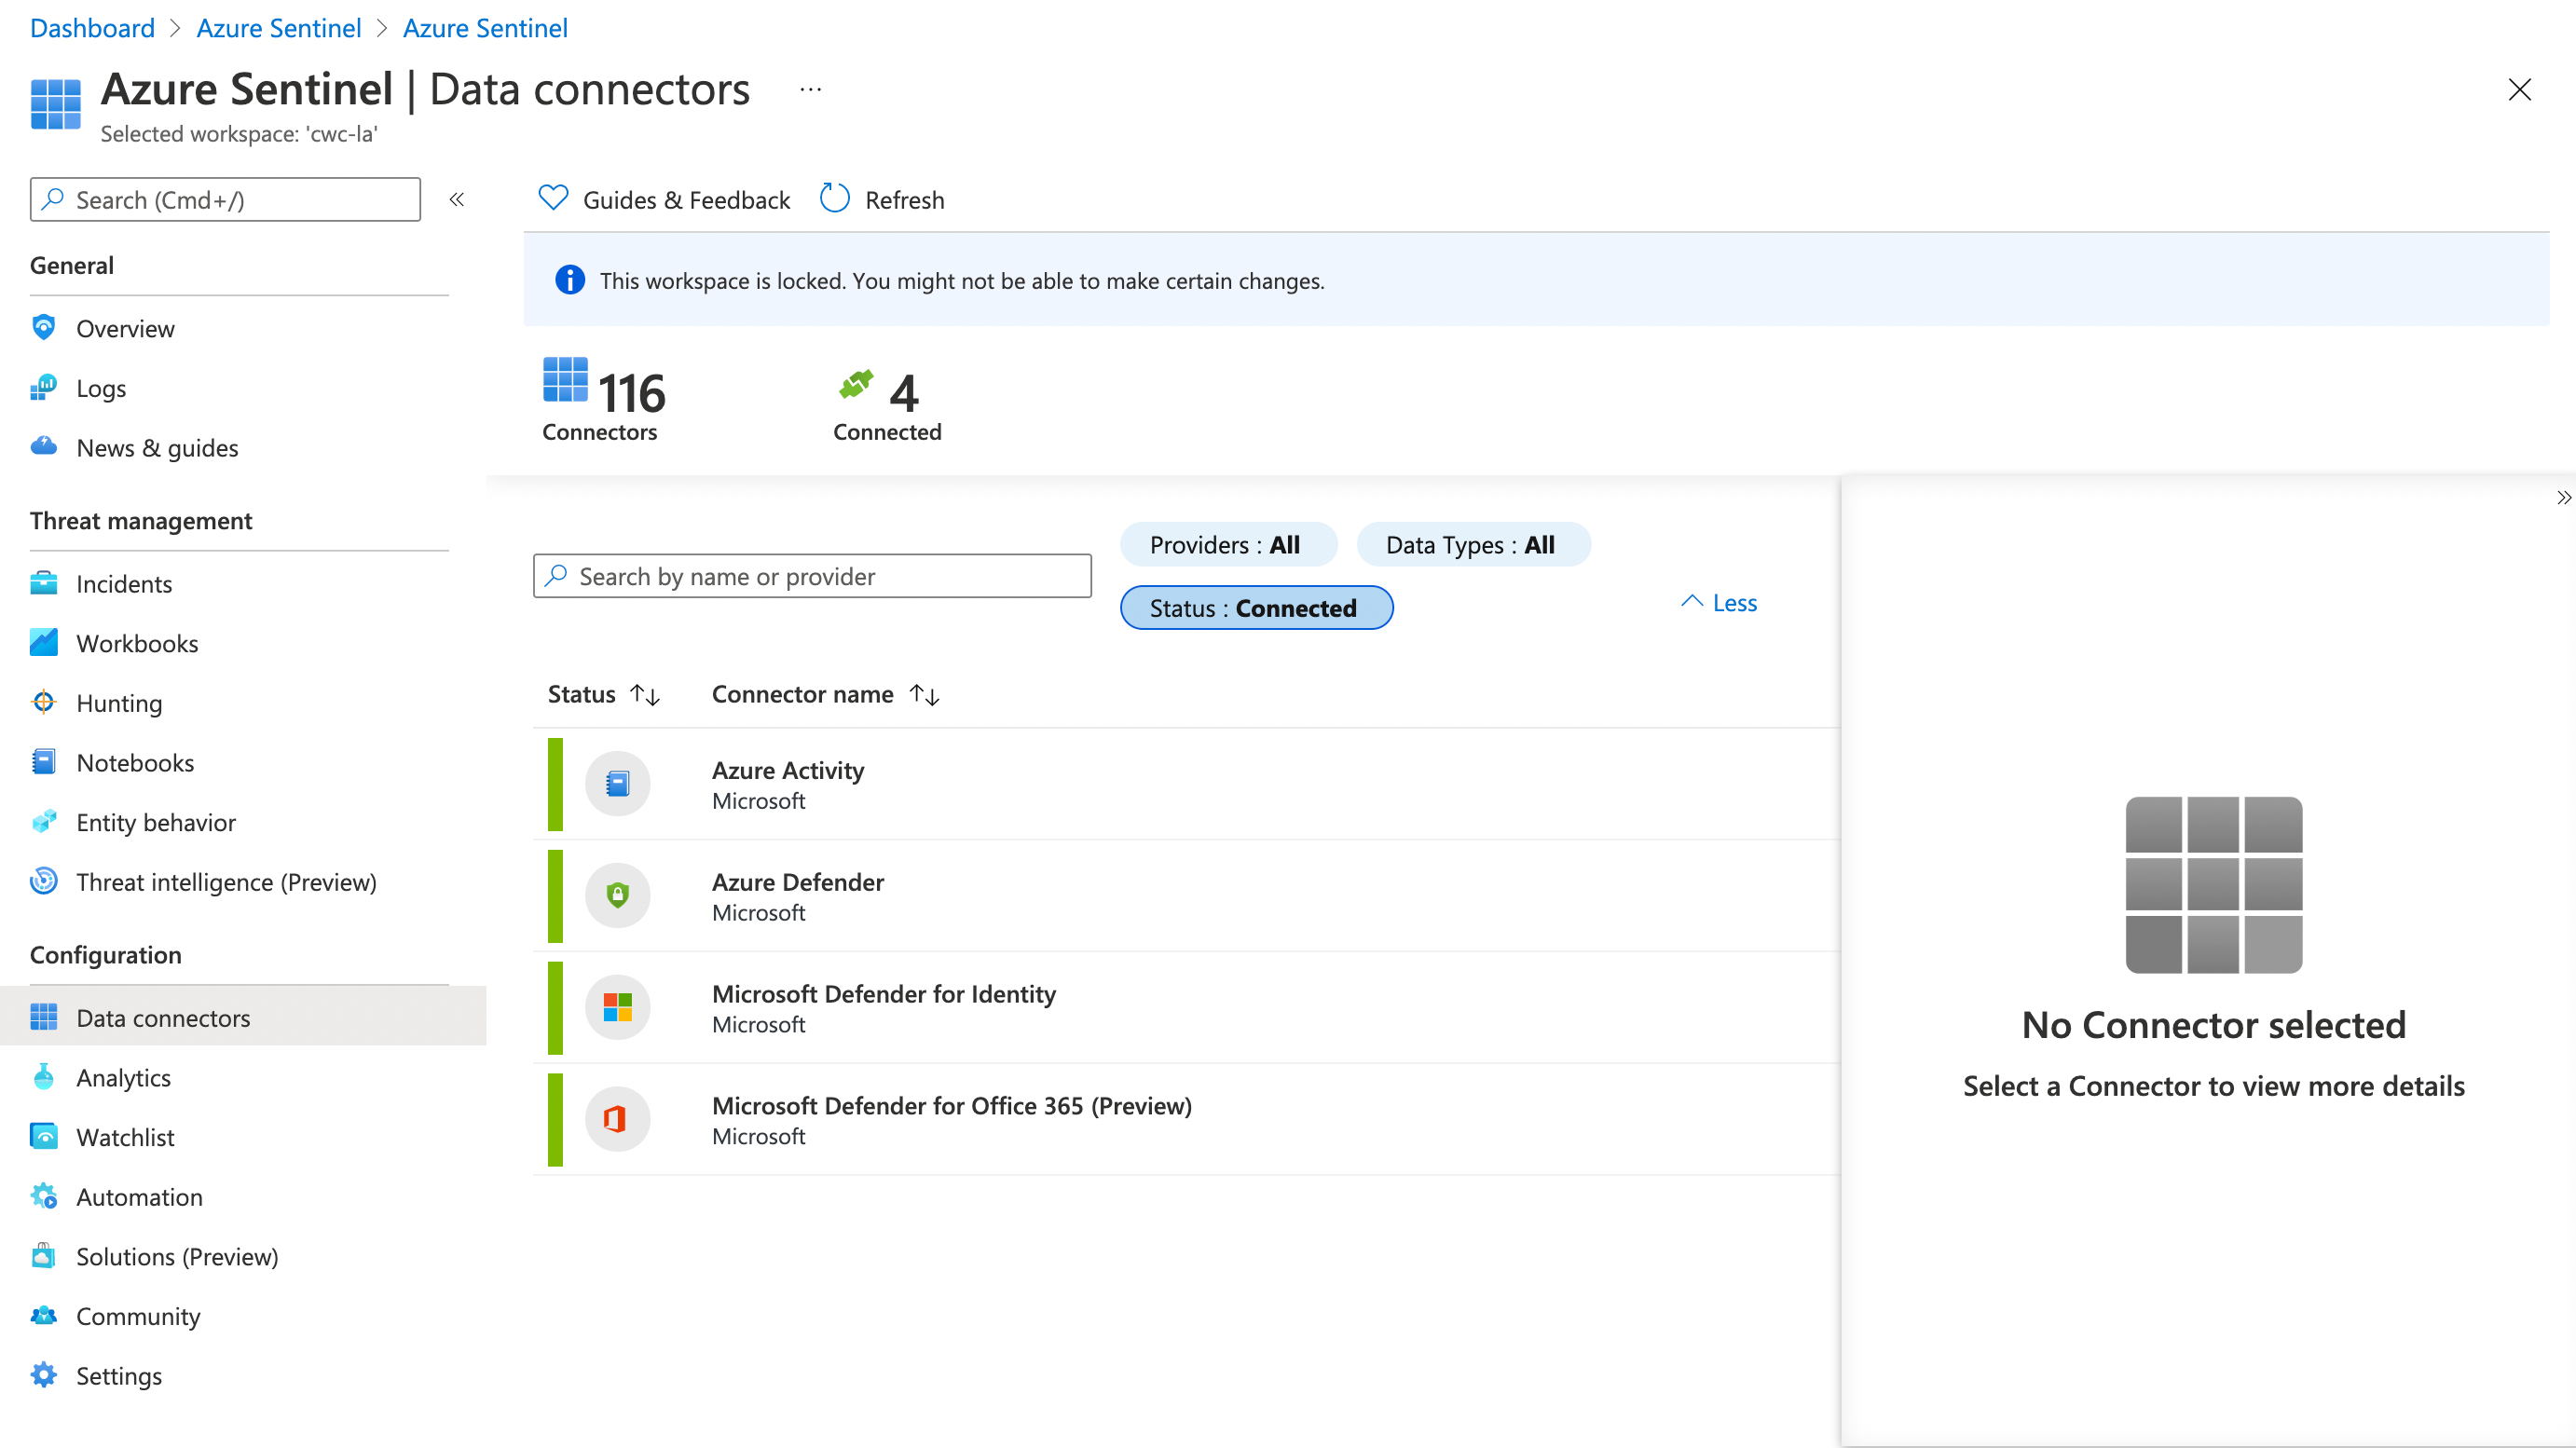Click the Microsoft Defender for Identity logo icon
Viewport: 2576px width, 1448px height.
618,1007
